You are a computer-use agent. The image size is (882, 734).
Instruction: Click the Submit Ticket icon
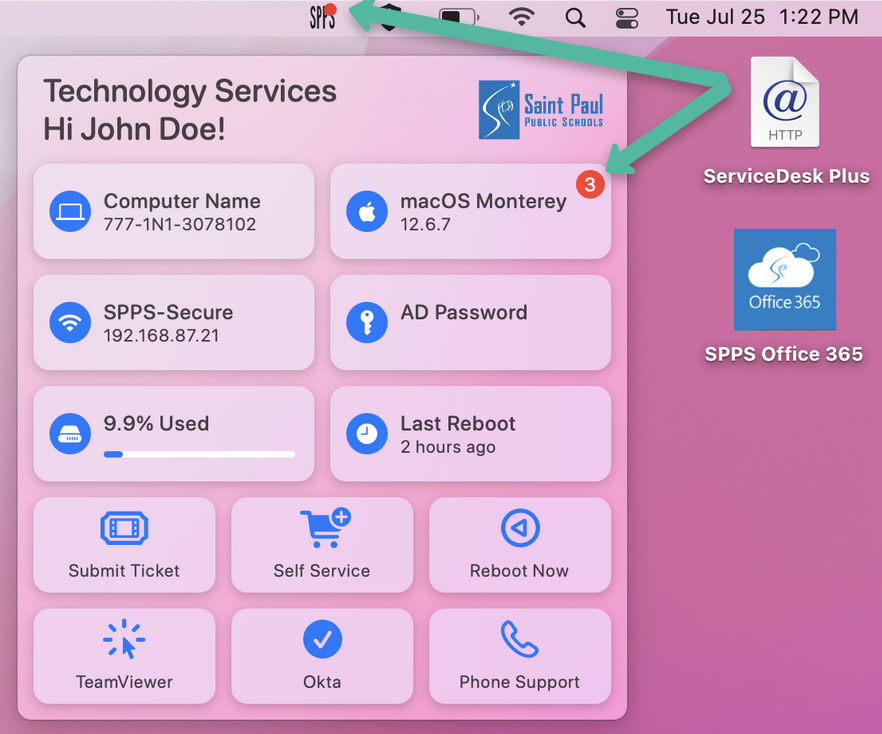(x=124, y=528)
